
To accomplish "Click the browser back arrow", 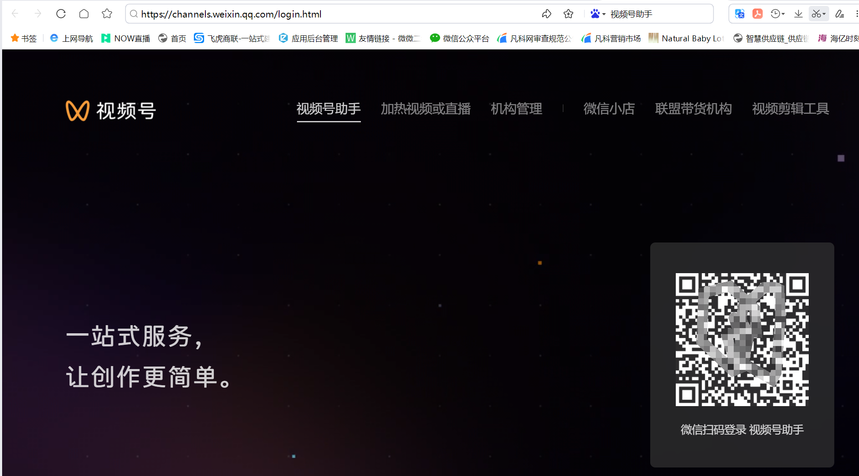I will (15, 14).
